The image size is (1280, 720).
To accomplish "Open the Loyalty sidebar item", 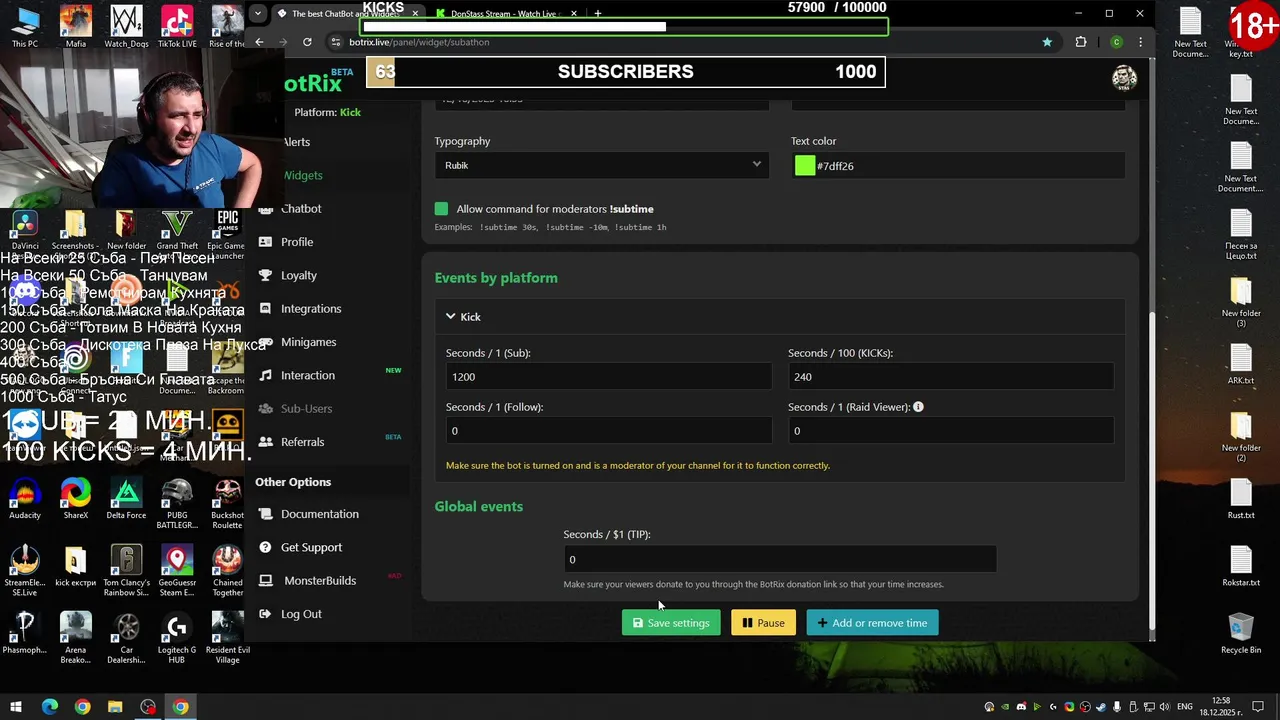I will pos(298,275).
